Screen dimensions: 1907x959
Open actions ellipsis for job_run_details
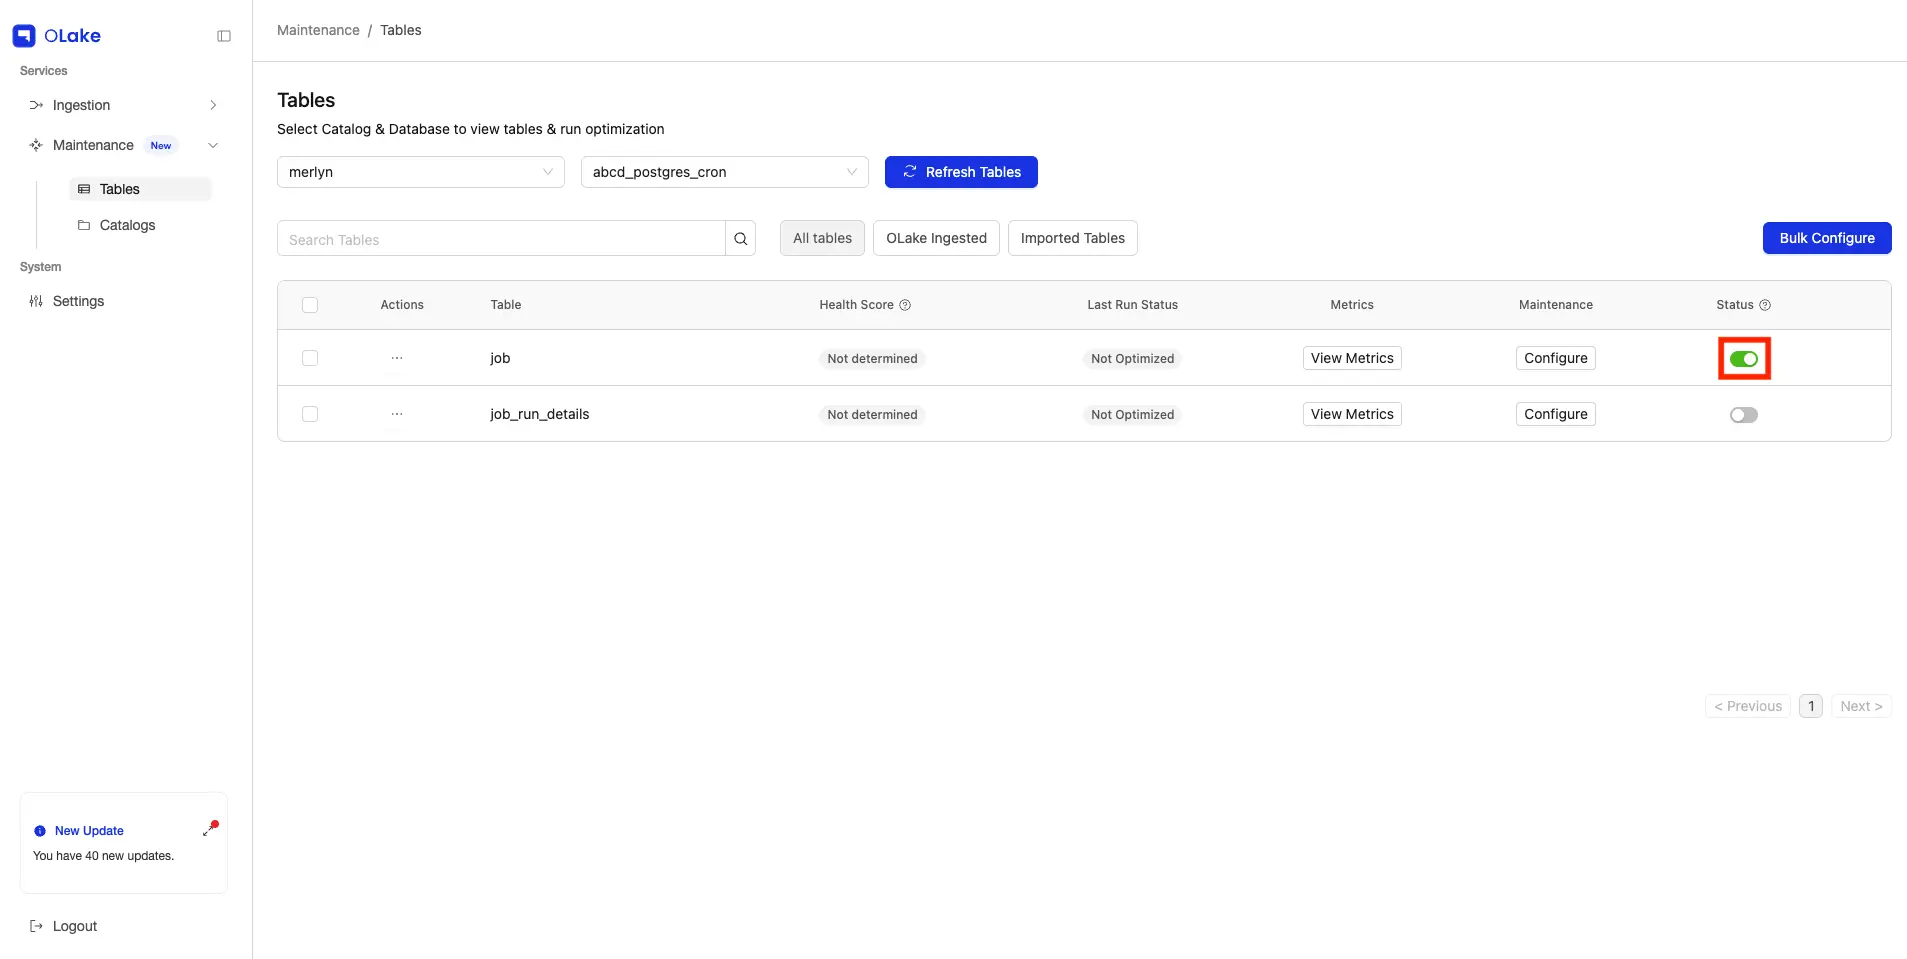click(397, 414)
